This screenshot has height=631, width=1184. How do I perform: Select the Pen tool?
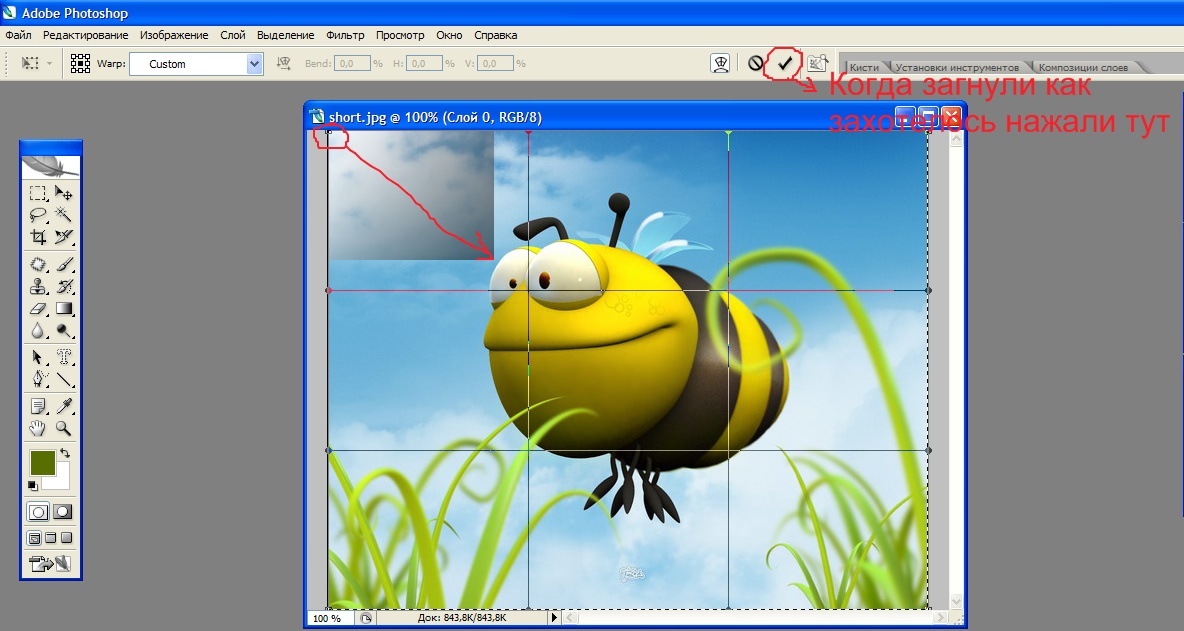click(x=38, y=379)
